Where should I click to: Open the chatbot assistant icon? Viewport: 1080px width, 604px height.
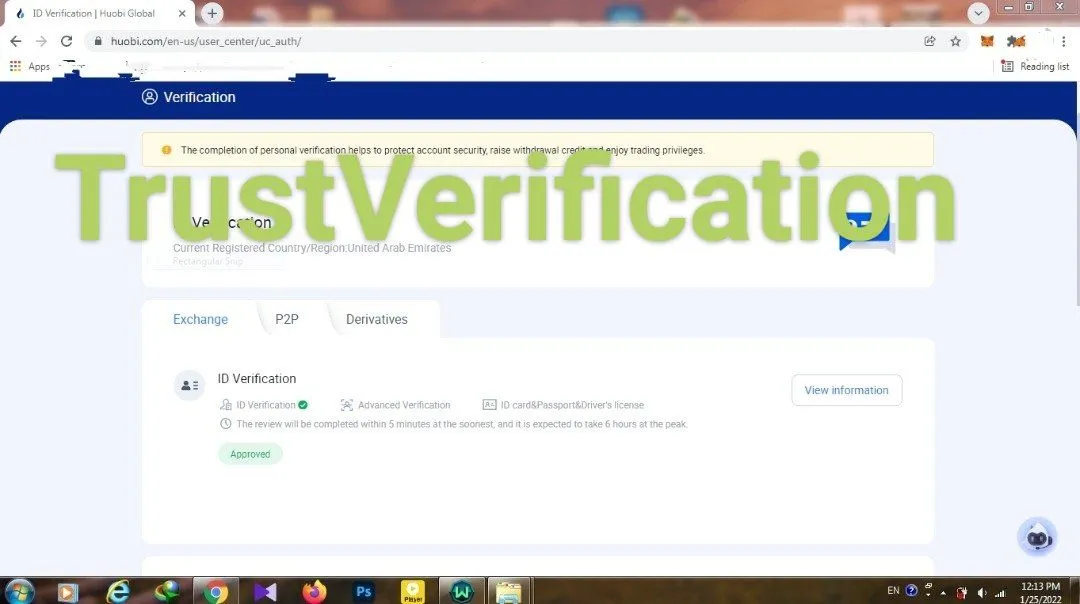tap(1037, 537)
